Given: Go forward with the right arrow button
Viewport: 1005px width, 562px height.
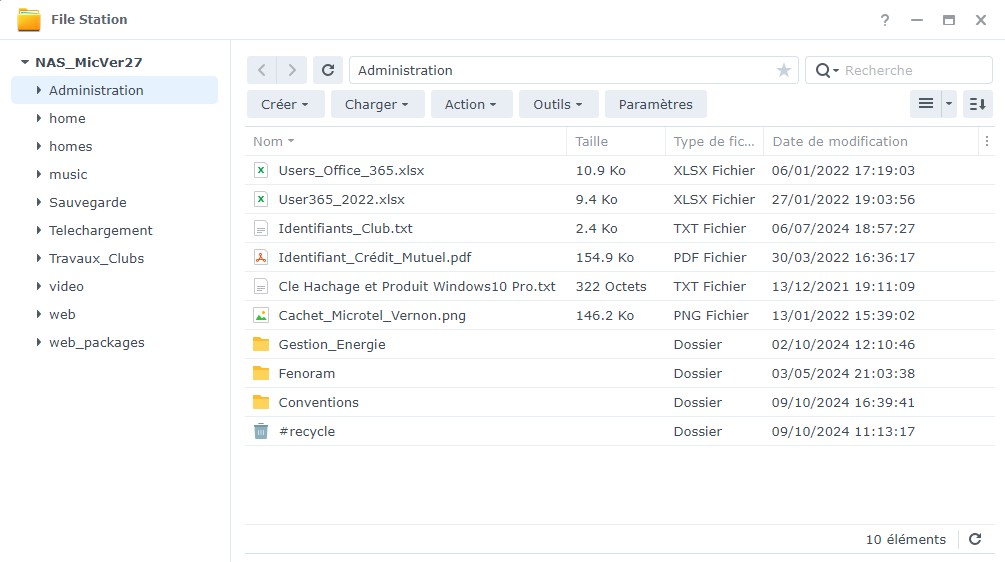Looking at the screenshot, I should (291, 70).
